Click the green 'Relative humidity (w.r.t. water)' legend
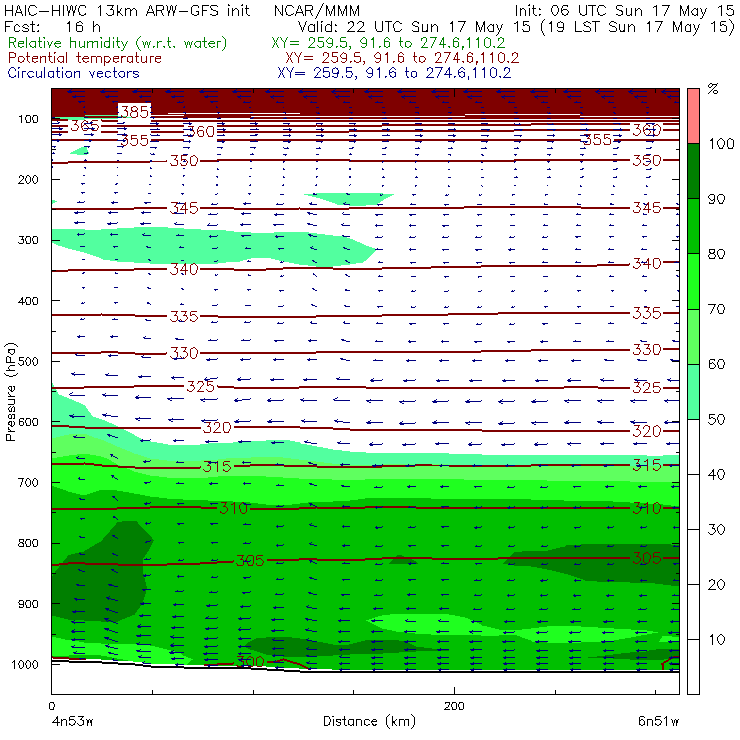The image size is (740, 740). point(118,43)
